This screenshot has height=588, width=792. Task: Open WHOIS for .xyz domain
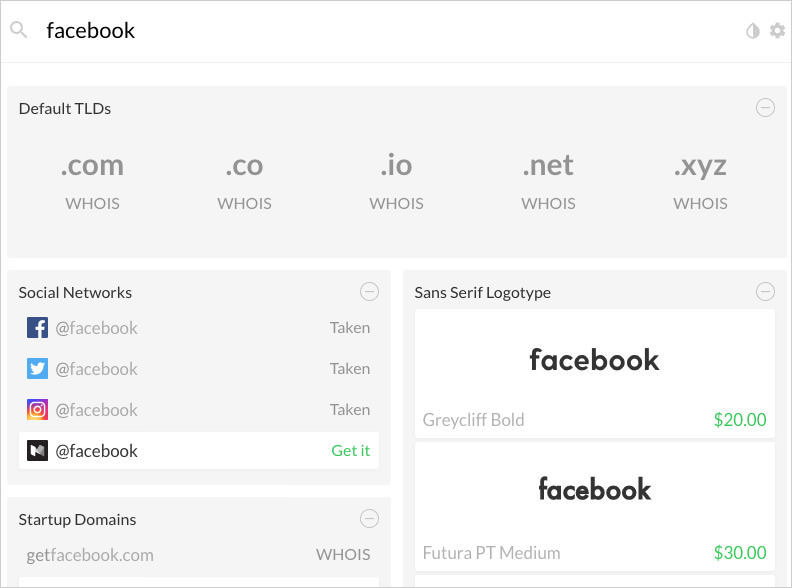click(700, 203)
